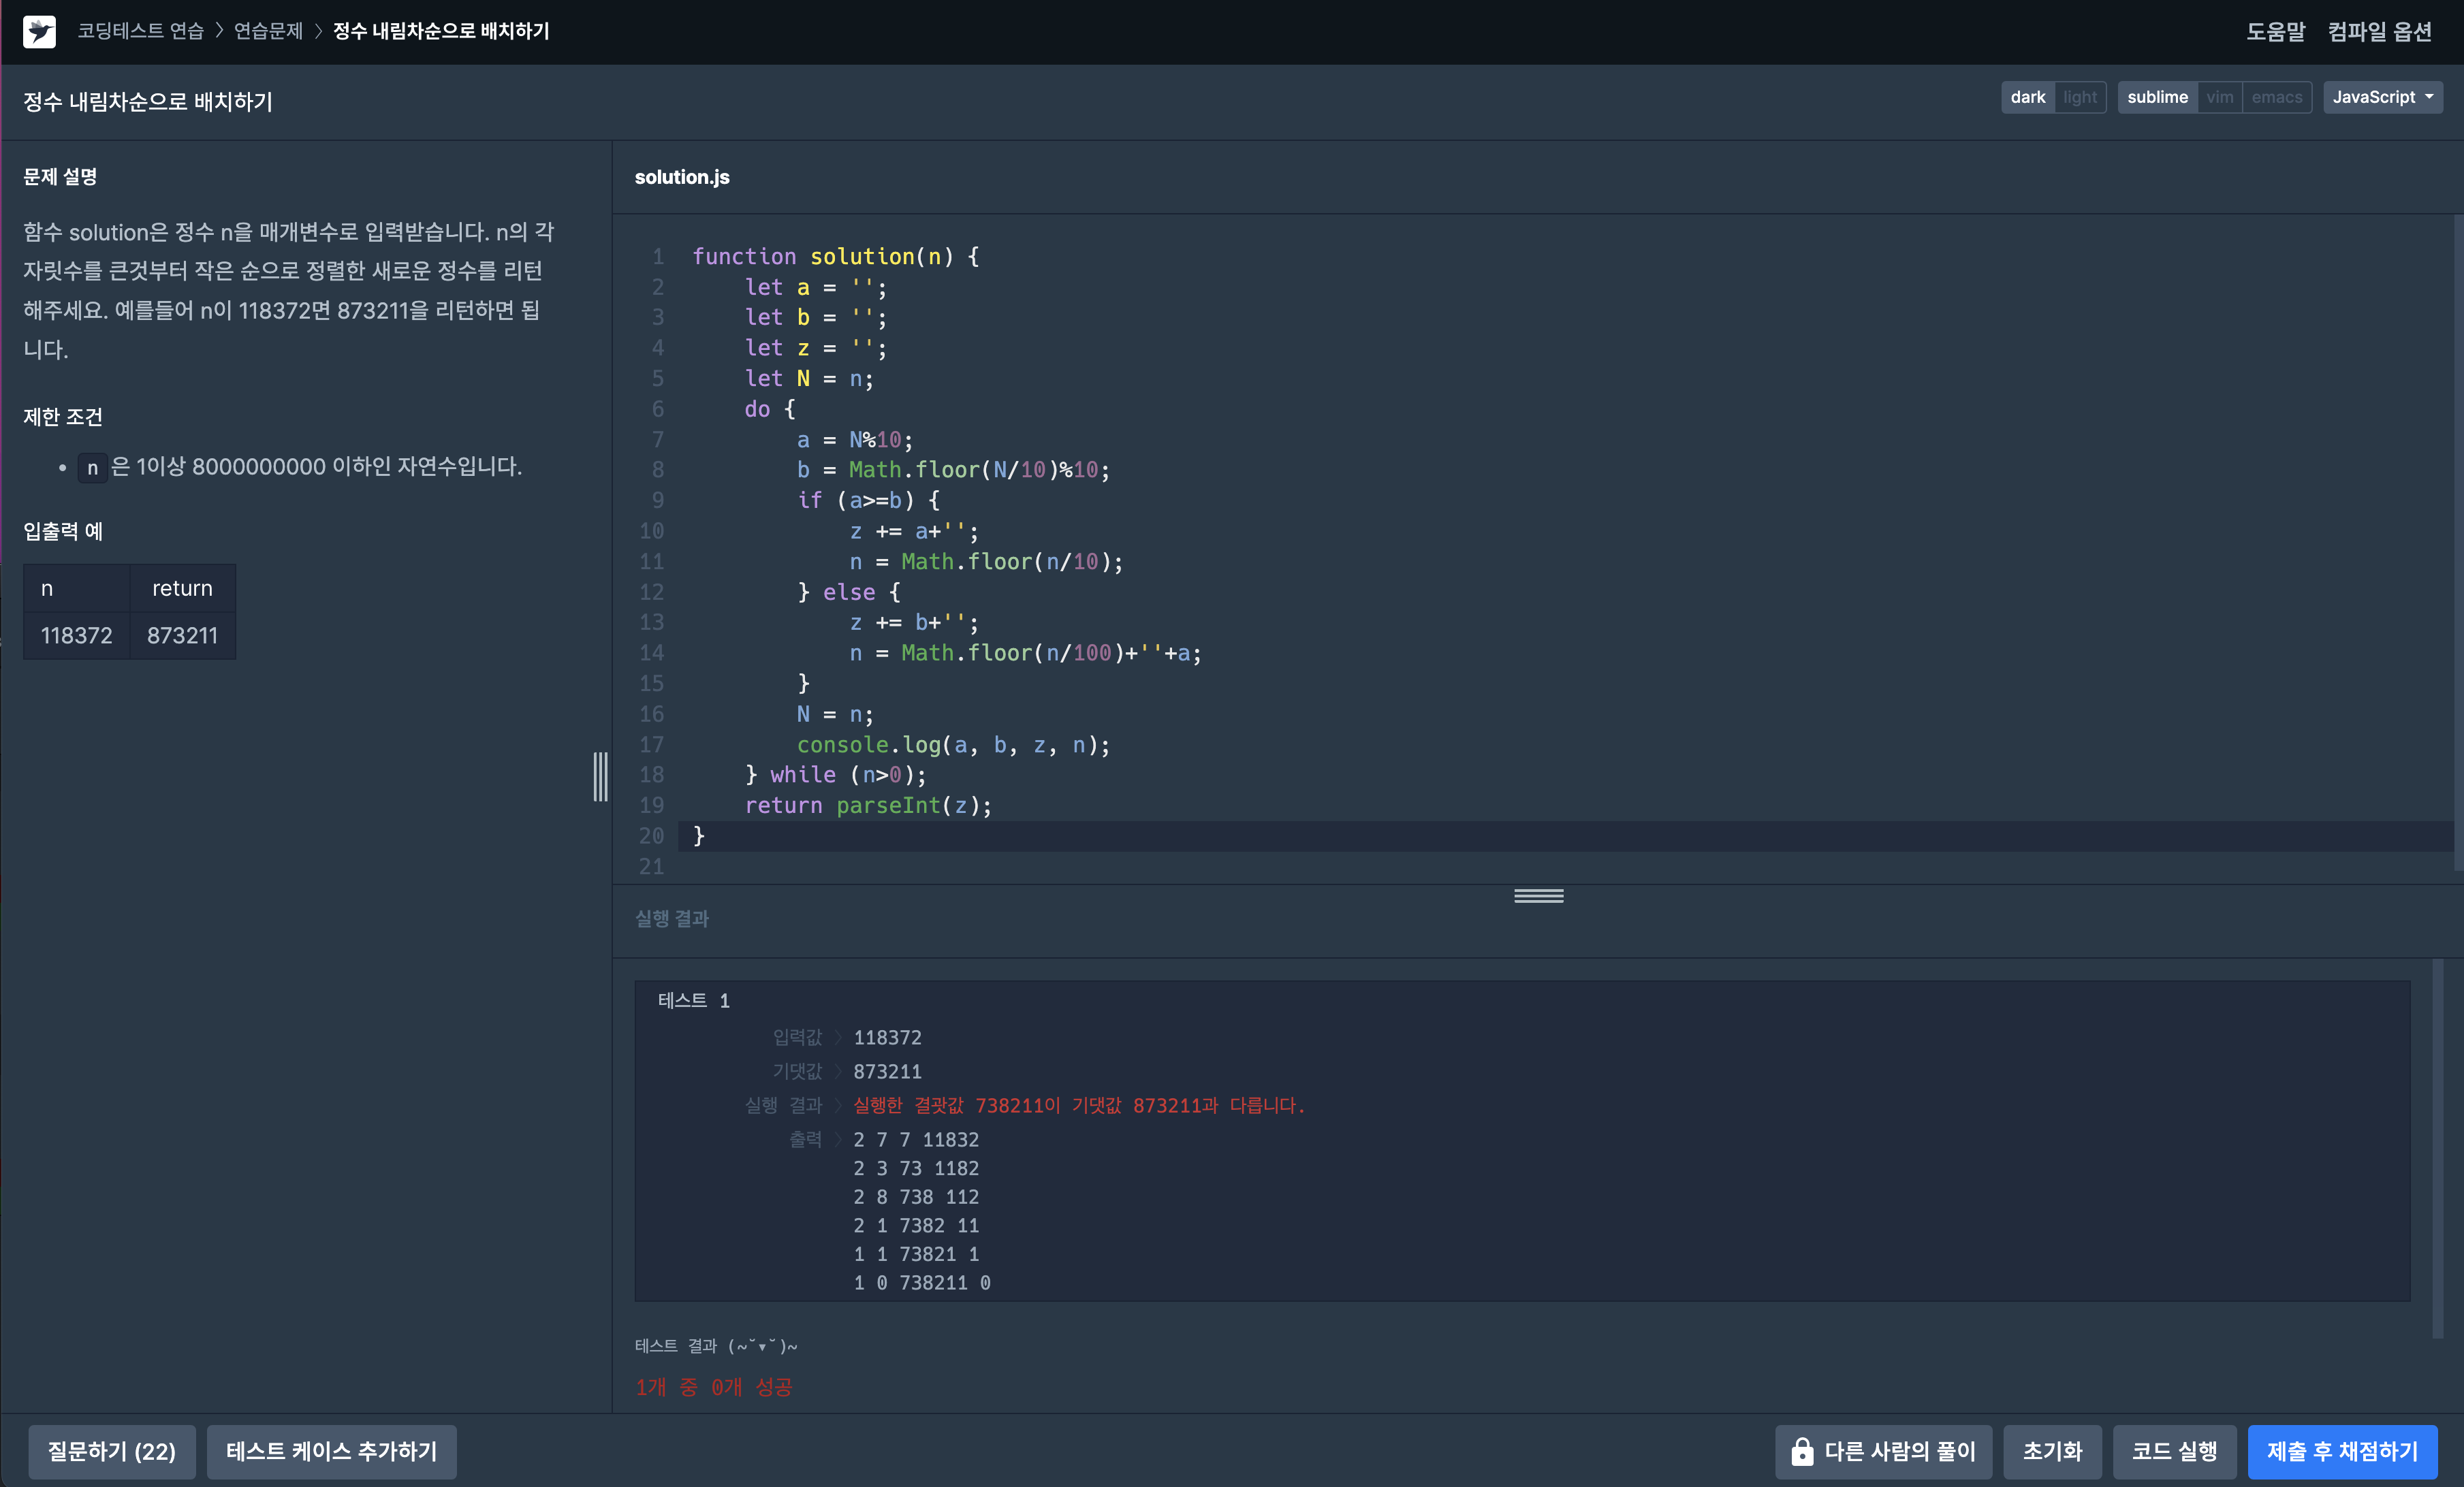This screenshot has height=1487, width=2464.
Task: Click the lock icon on 다른 사람의 풀이
Action: pos(1802,1451)
